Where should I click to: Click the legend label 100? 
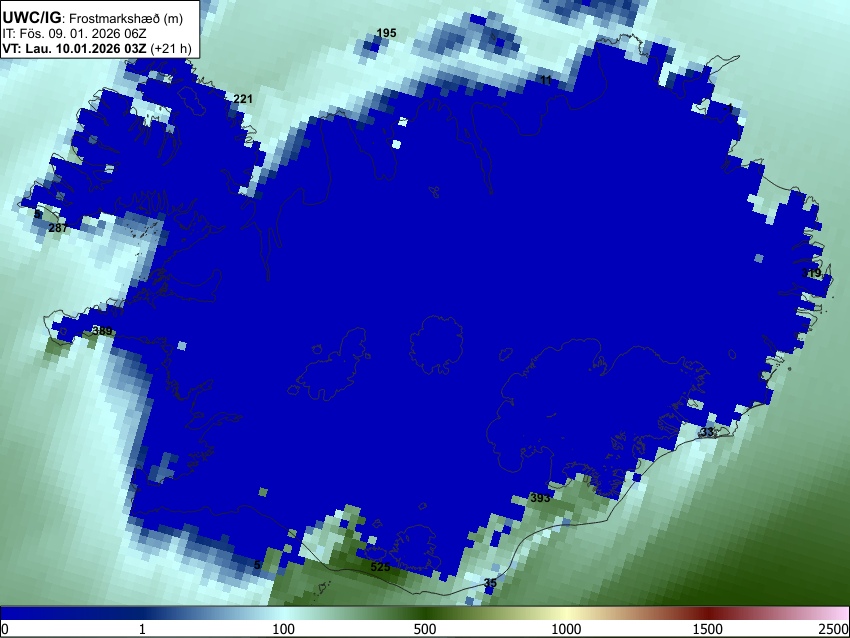(x=284, y=629)
